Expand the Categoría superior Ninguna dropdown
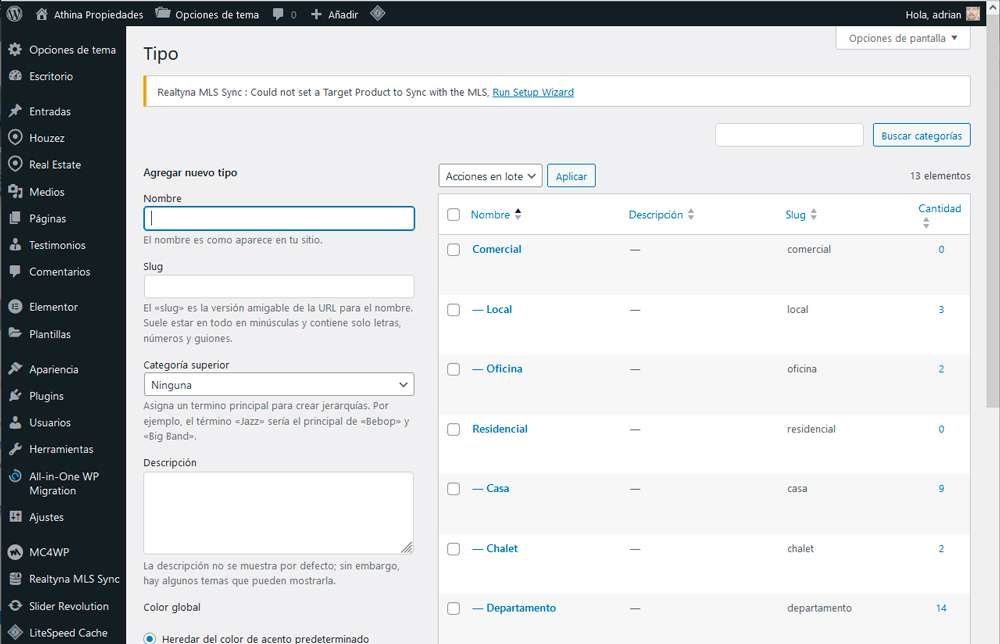The width and height of the screenshot is (1000, 644). 279,384
